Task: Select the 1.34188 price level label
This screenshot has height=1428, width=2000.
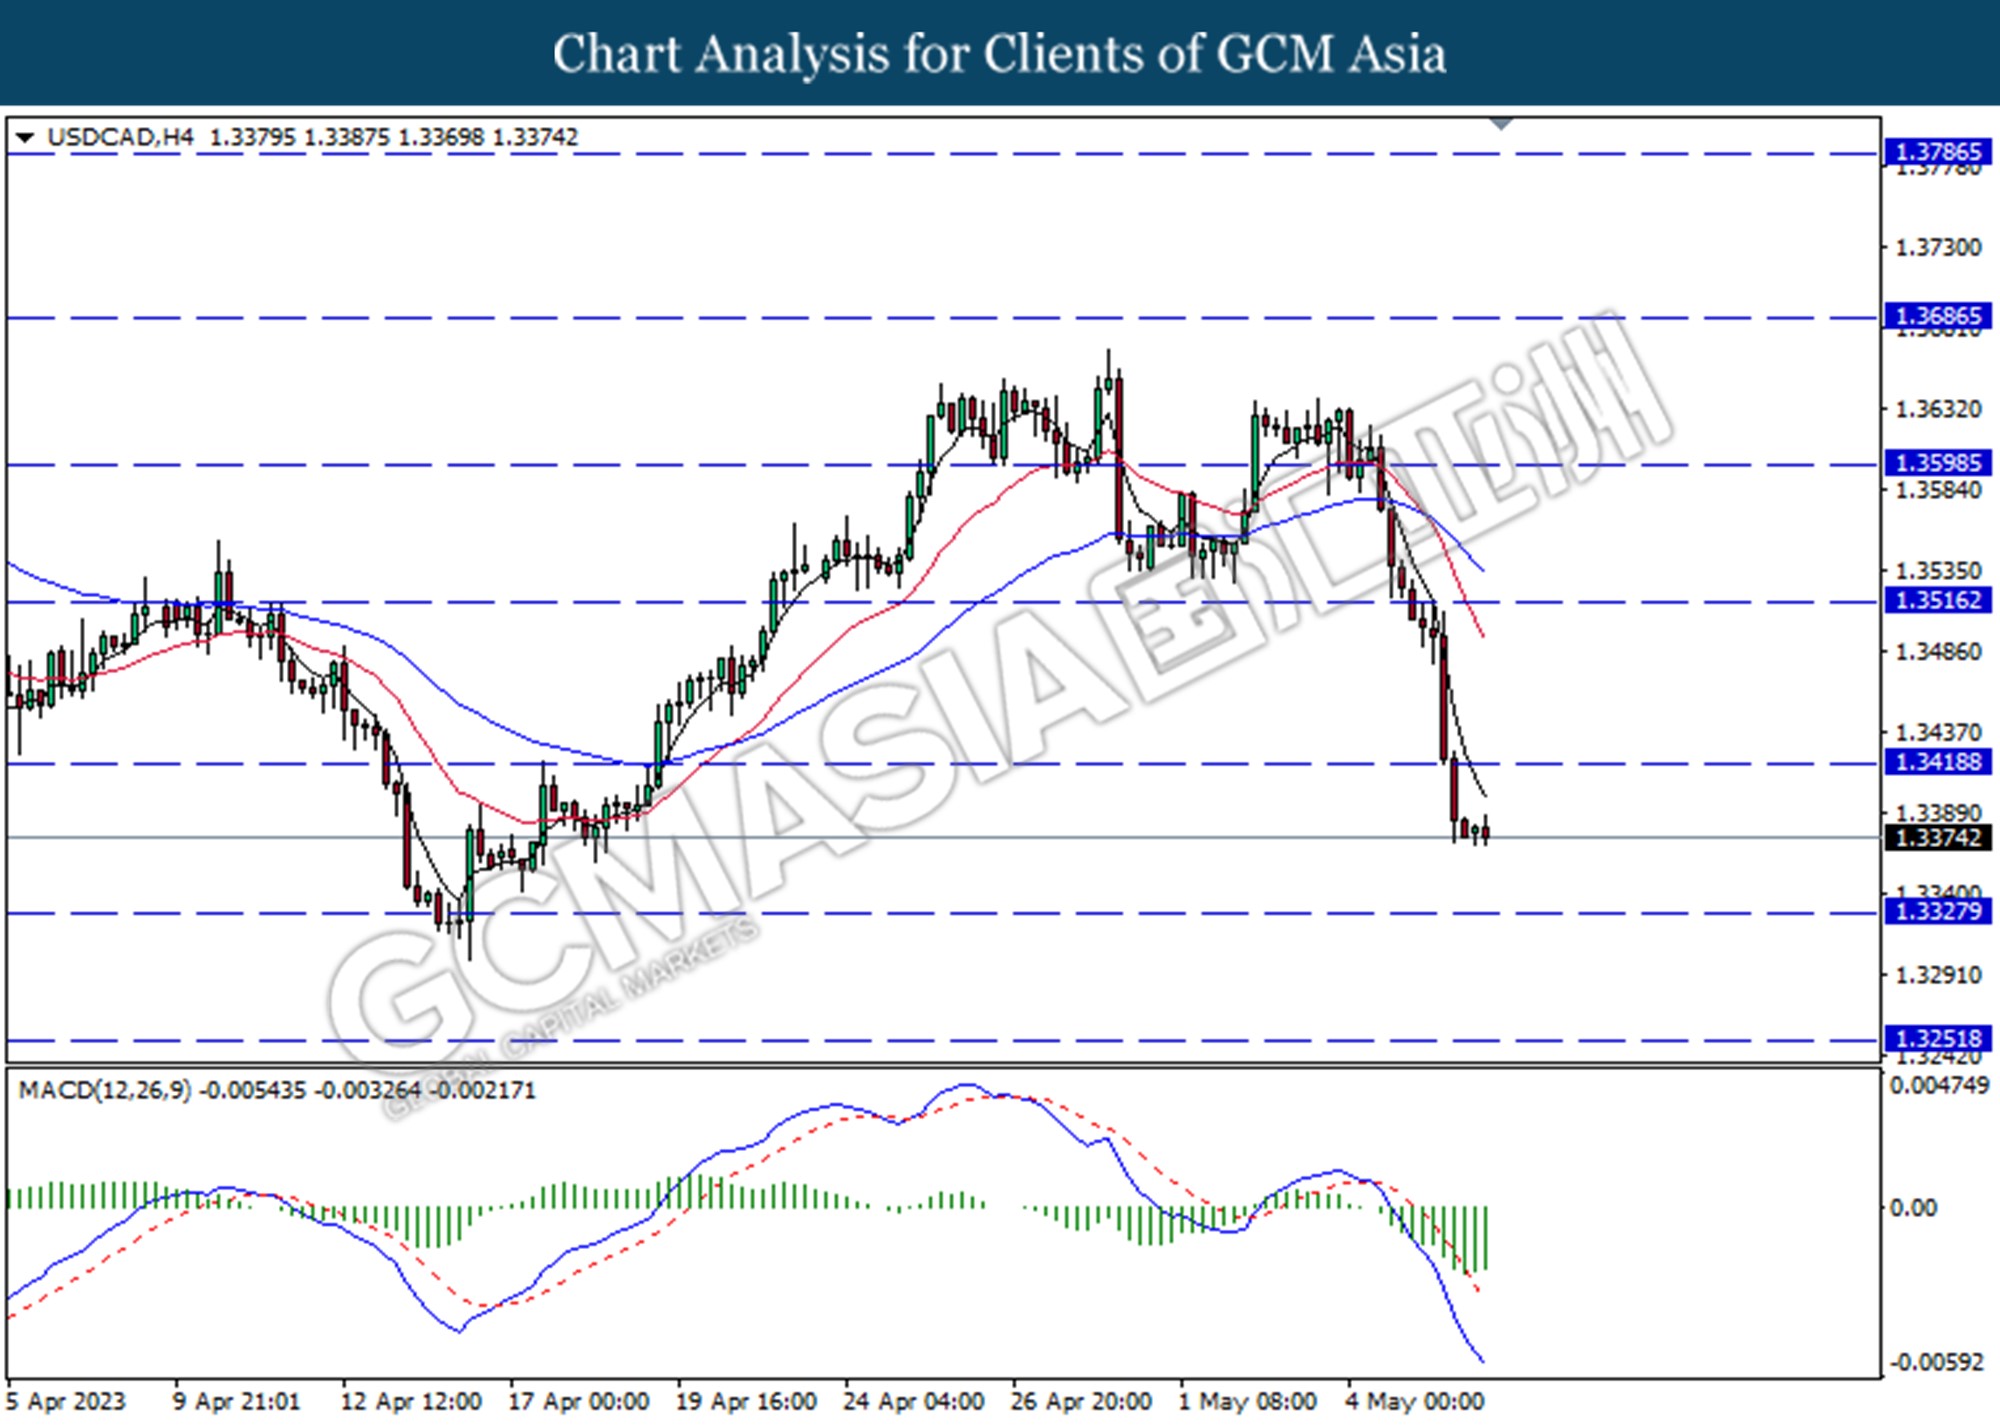Action: point(1938,762)
